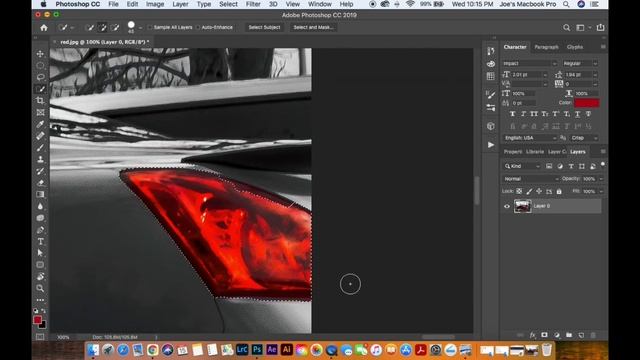Select the Gradient tool
Image resolution: width=640 pixels, height=360 pixels.
click(40, 195)
